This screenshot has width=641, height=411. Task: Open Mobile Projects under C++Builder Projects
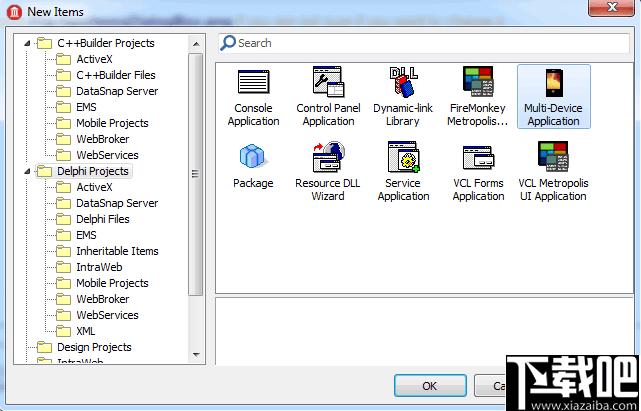coord(102,123)
